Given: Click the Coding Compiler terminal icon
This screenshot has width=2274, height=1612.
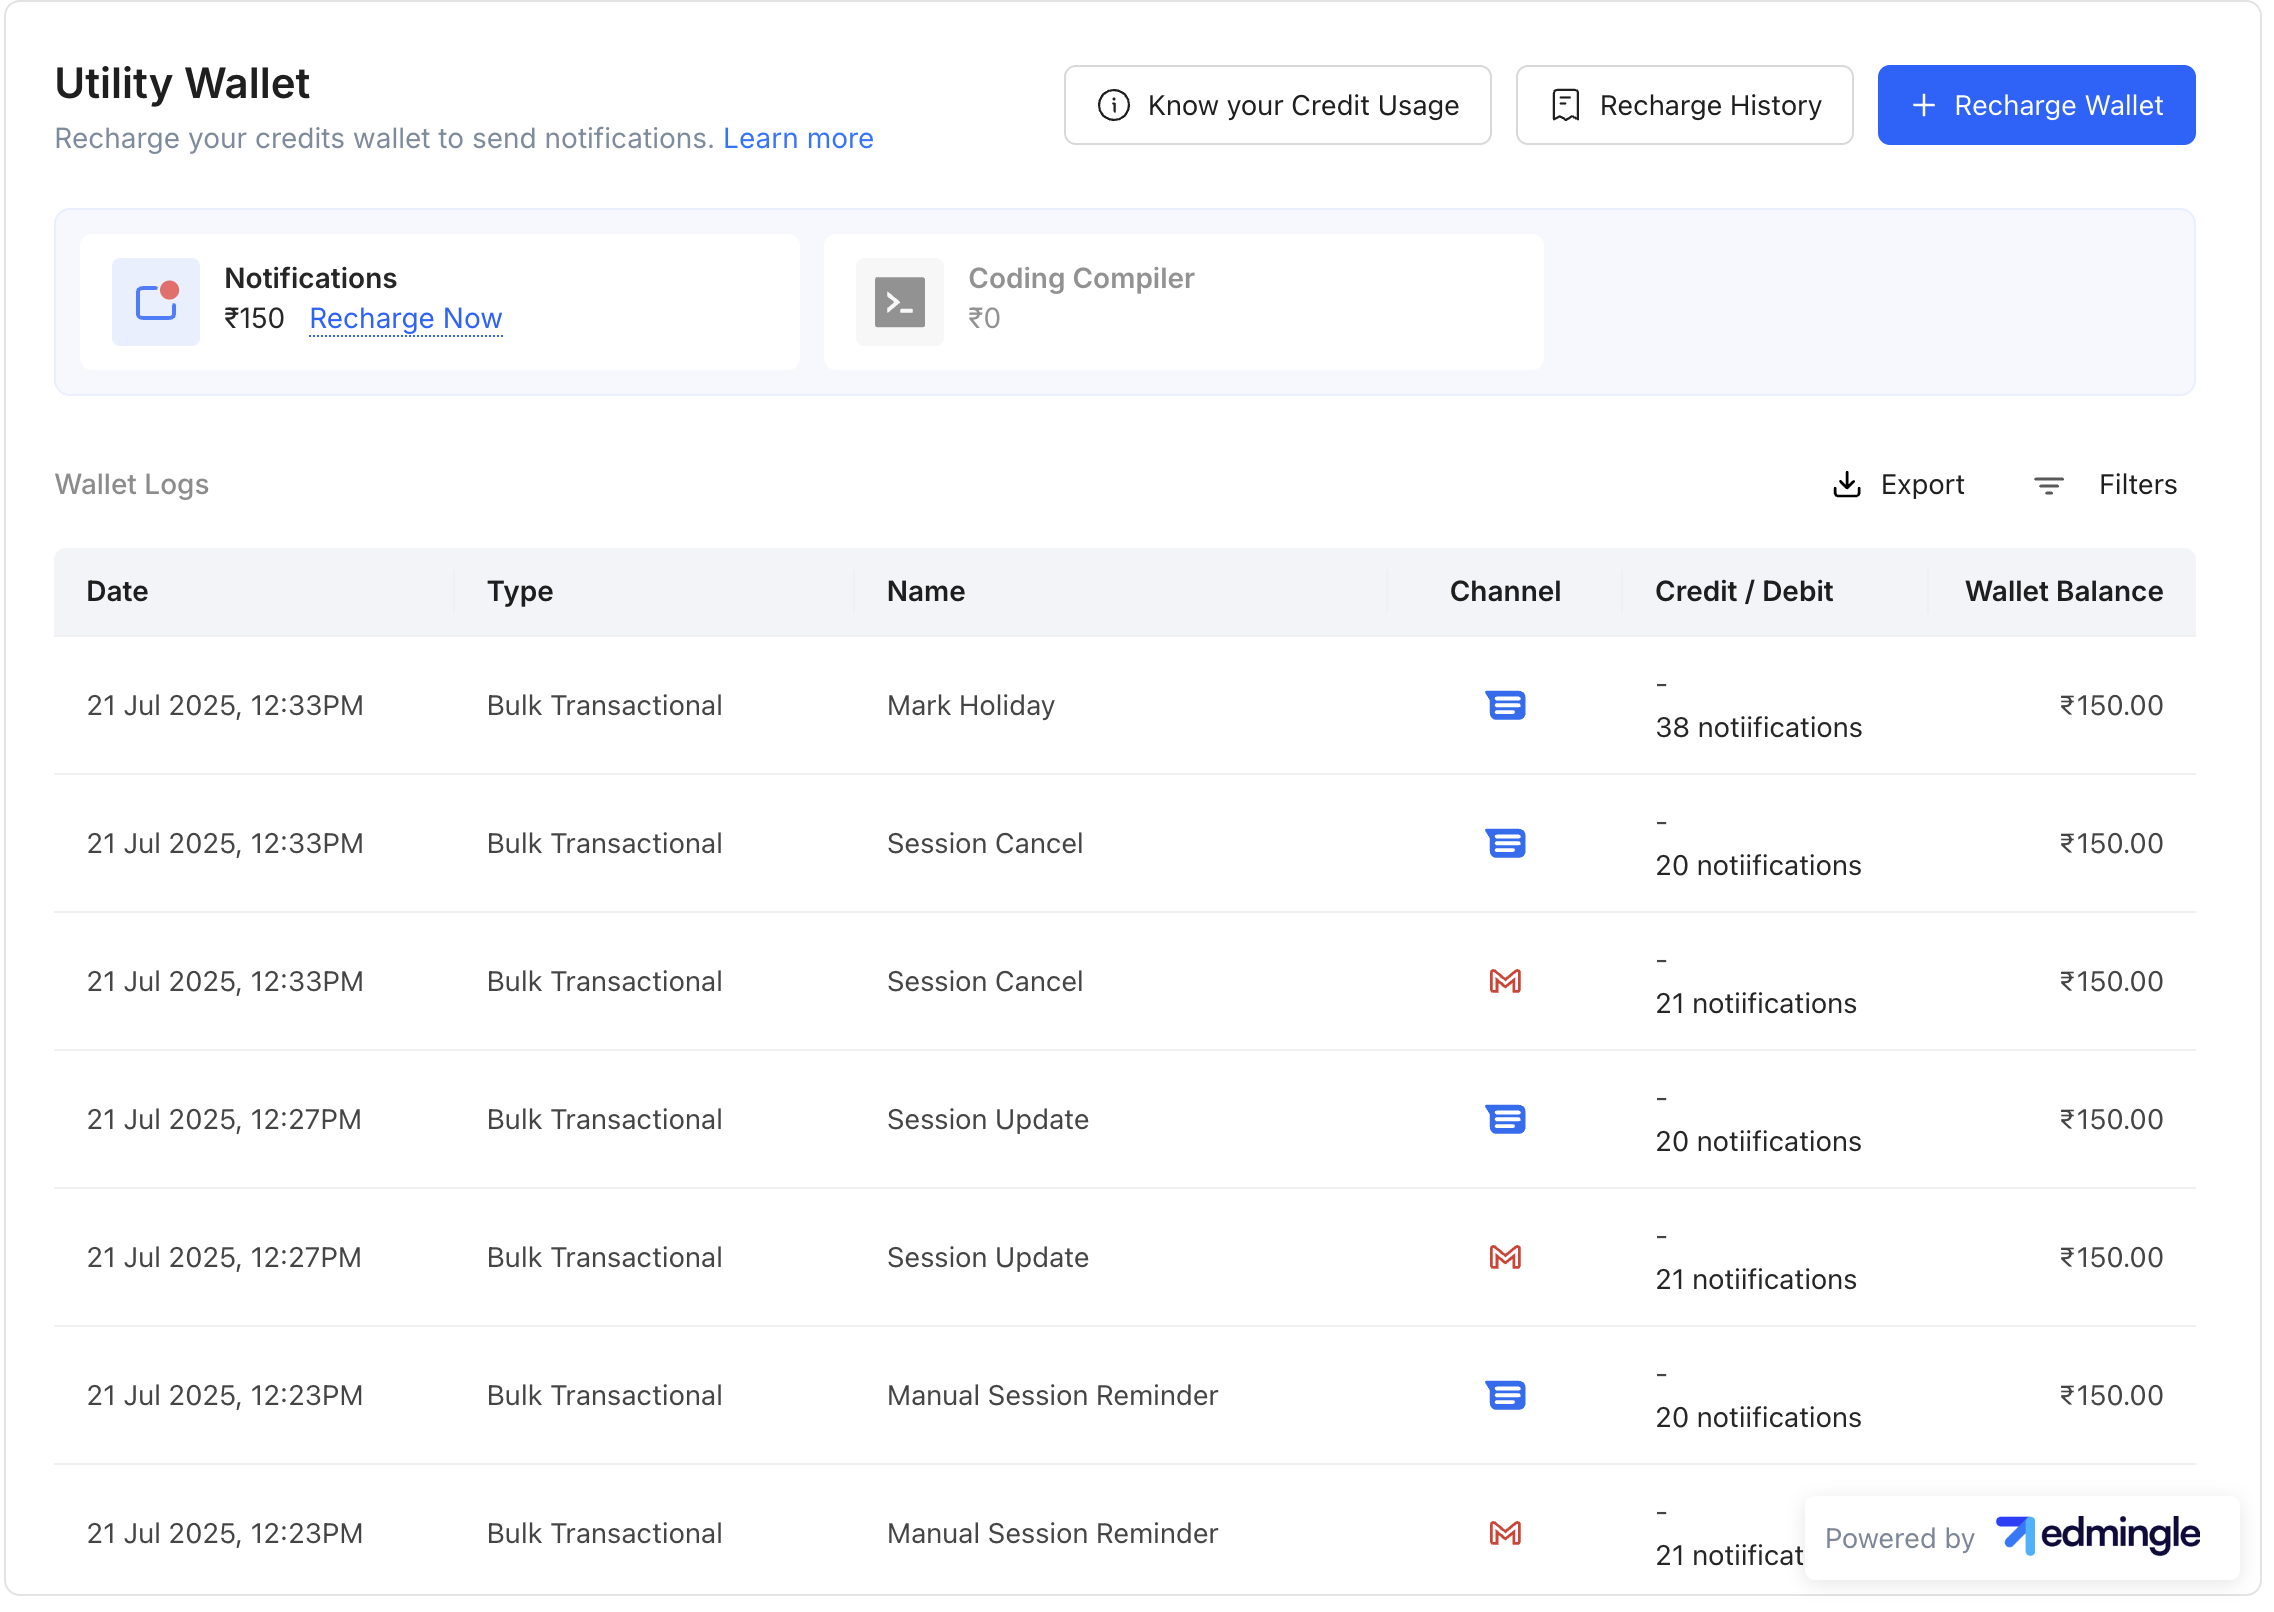Looking at the screenshot, I should pyautogui.click(x=900, y=302).
